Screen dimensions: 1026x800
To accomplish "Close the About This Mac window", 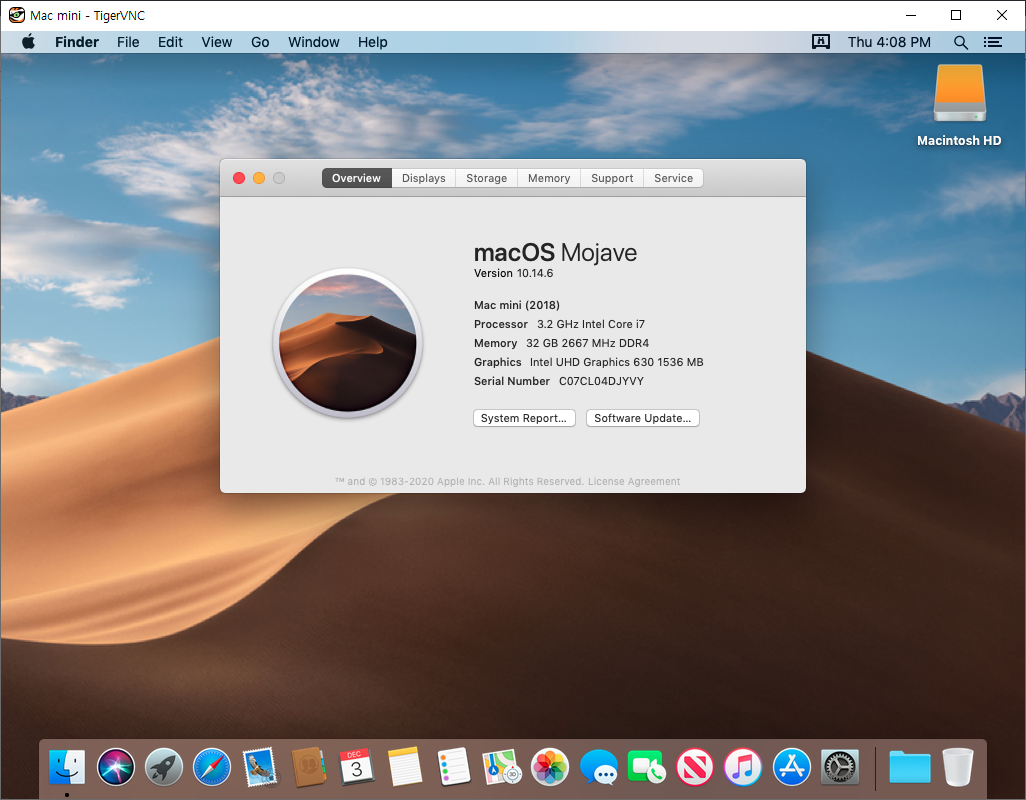I will point(239,178).
